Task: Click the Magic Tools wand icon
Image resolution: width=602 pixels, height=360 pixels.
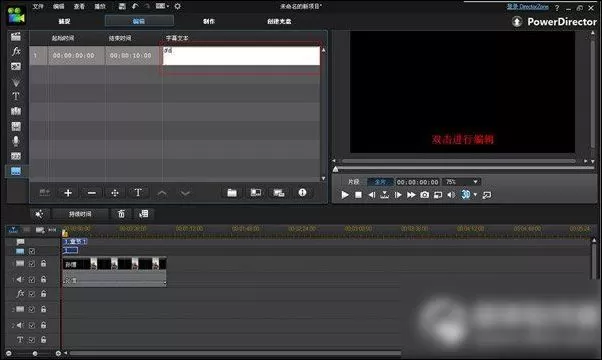Action: click(x=39, y=214)
